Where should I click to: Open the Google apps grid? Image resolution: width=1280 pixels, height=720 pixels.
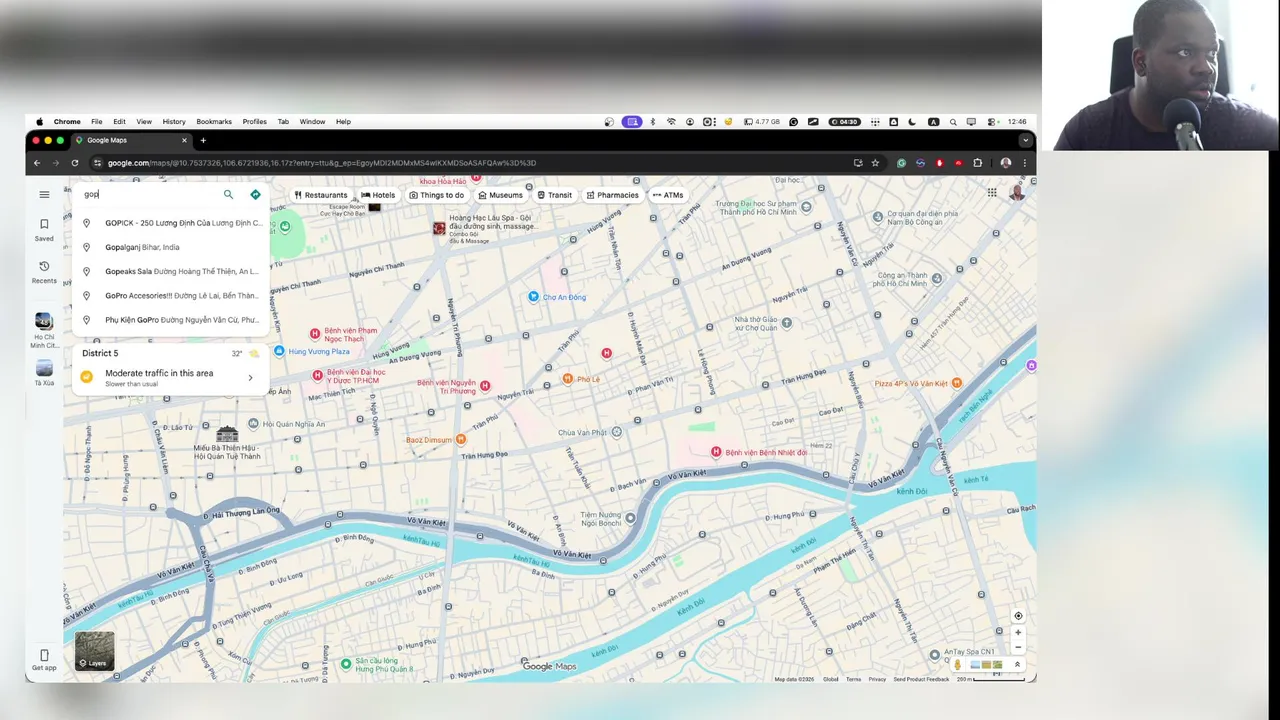[x=992, y=193]
